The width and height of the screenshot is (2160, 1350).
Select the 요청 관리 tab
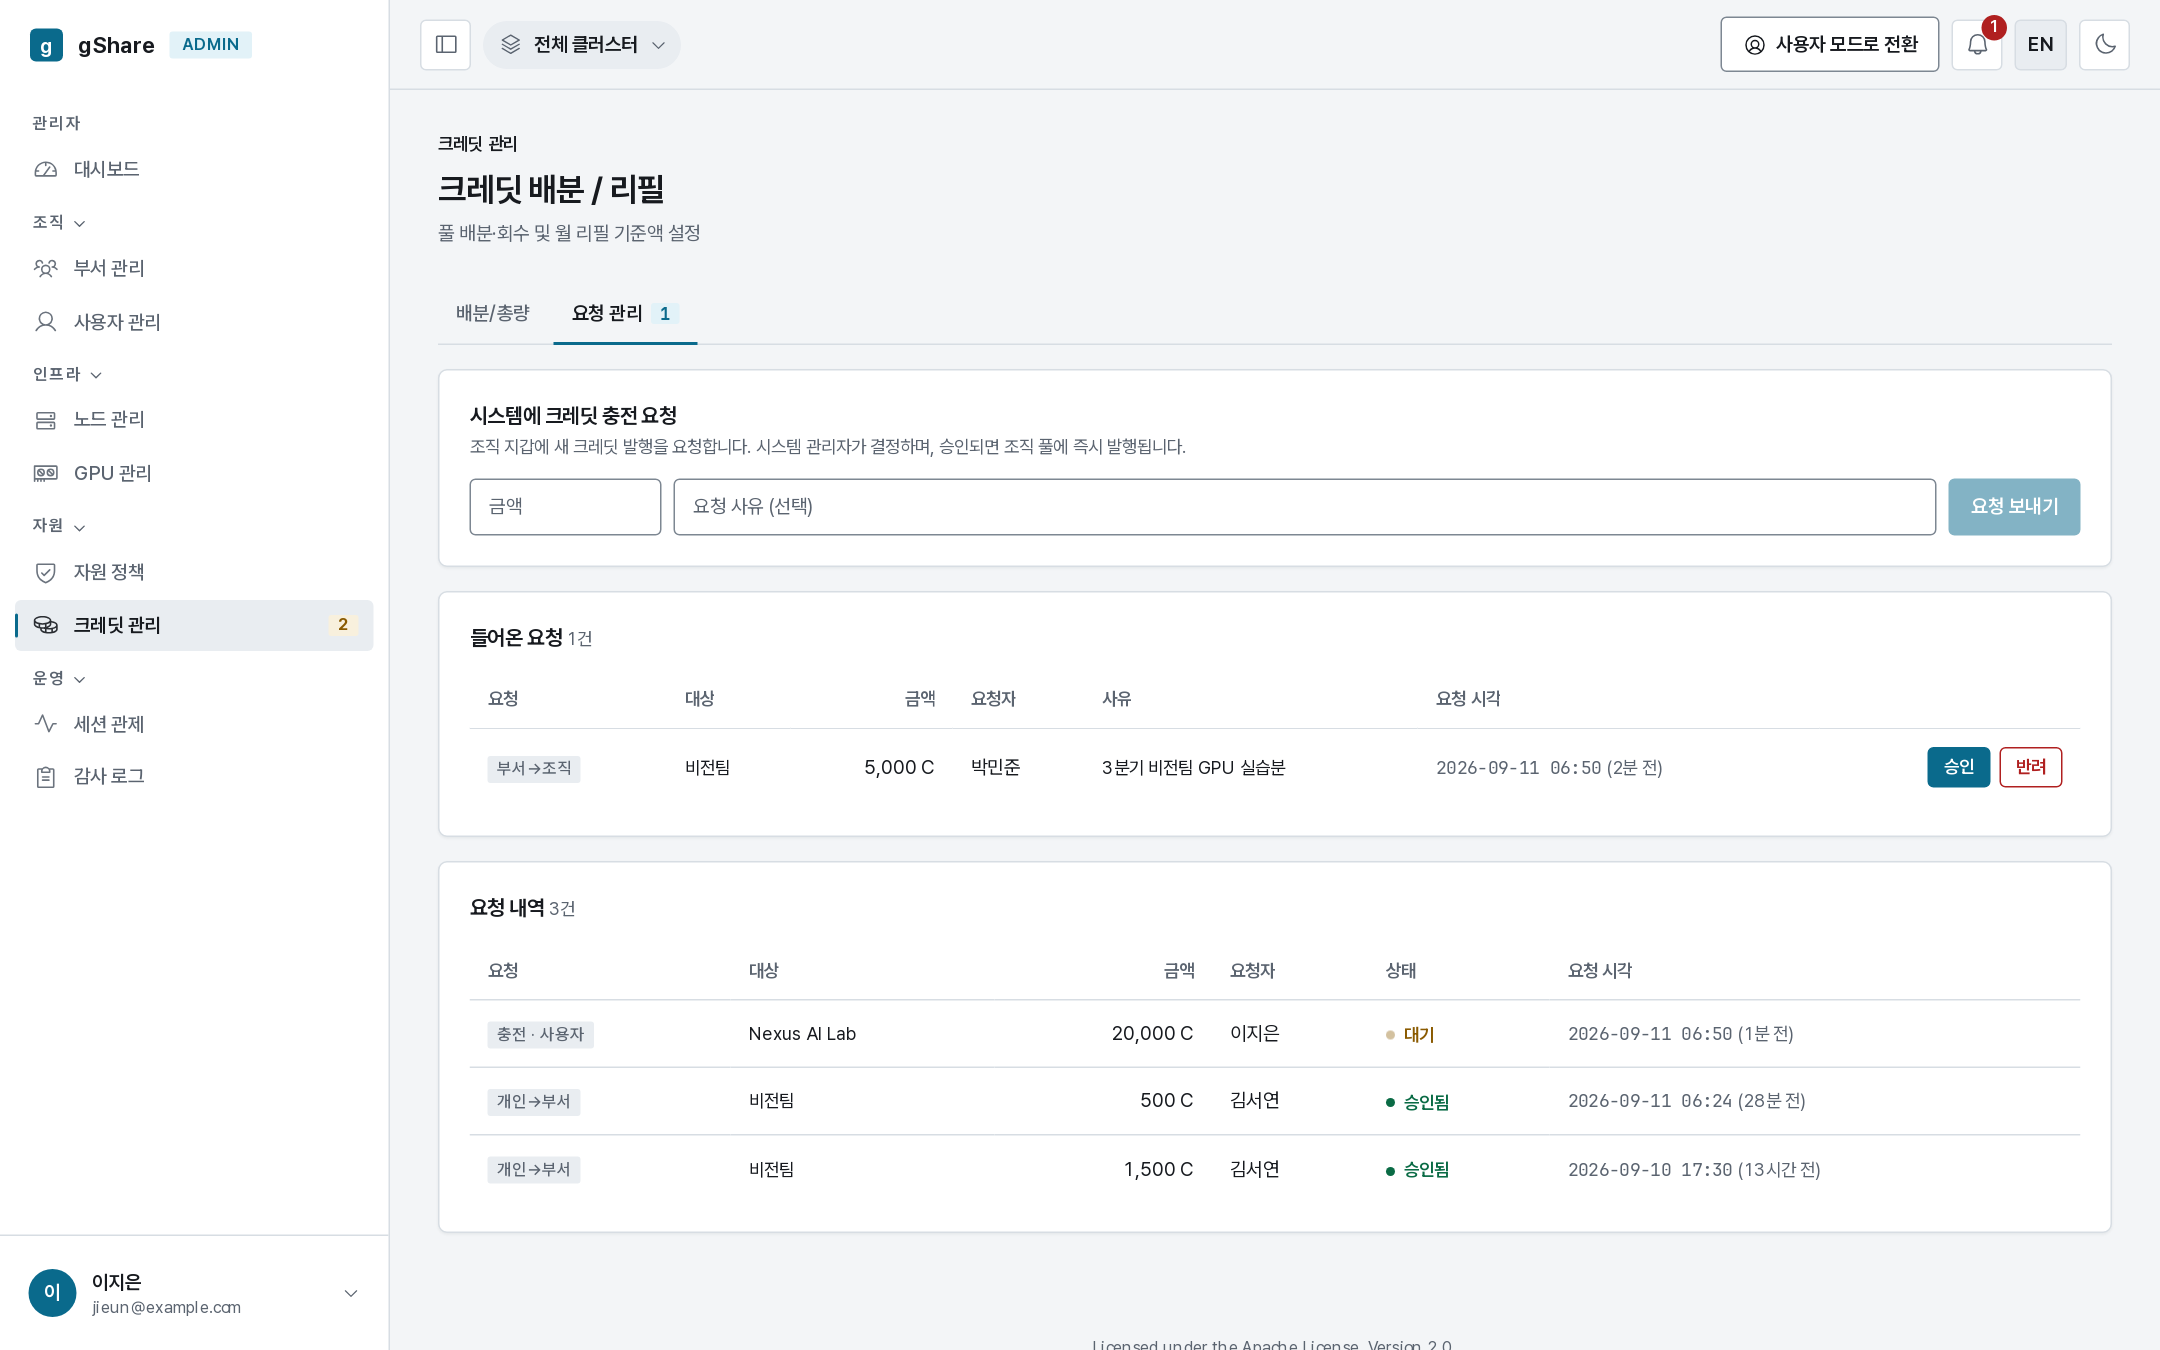(x=625, y=313)
